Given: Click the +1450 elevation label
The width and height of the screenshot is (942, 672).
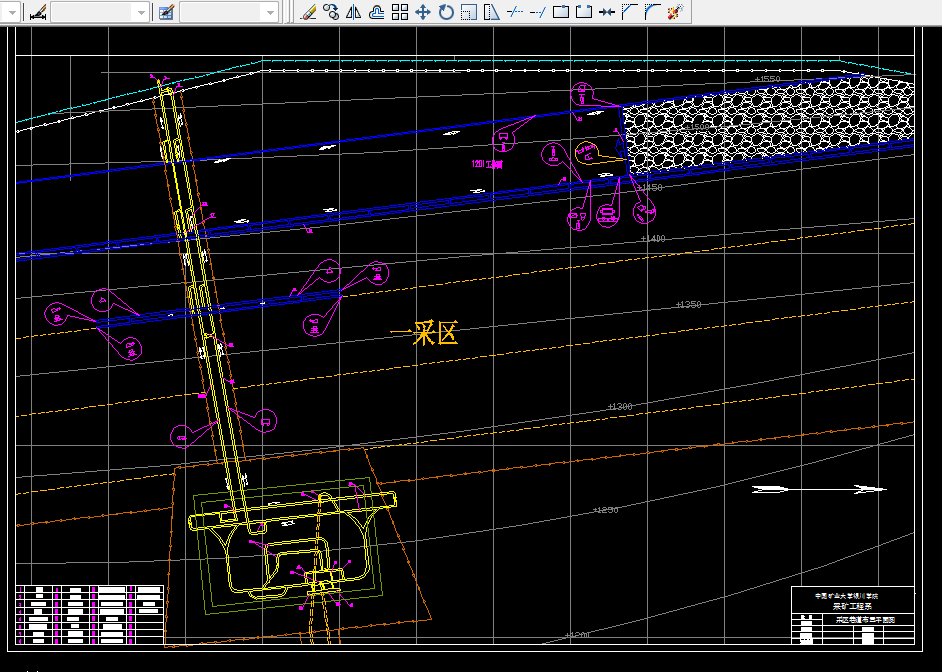Looking at the screenshot, I should point(649,187).
